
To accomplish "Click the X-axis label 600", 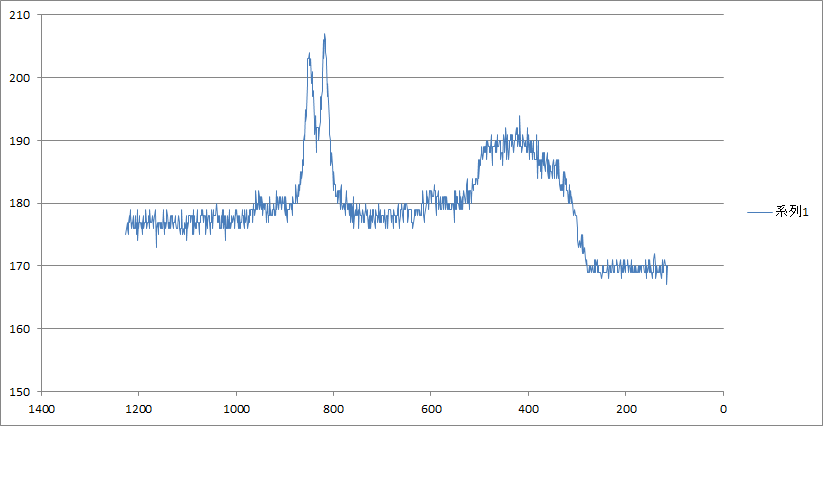I will click(x=431, y=409).
